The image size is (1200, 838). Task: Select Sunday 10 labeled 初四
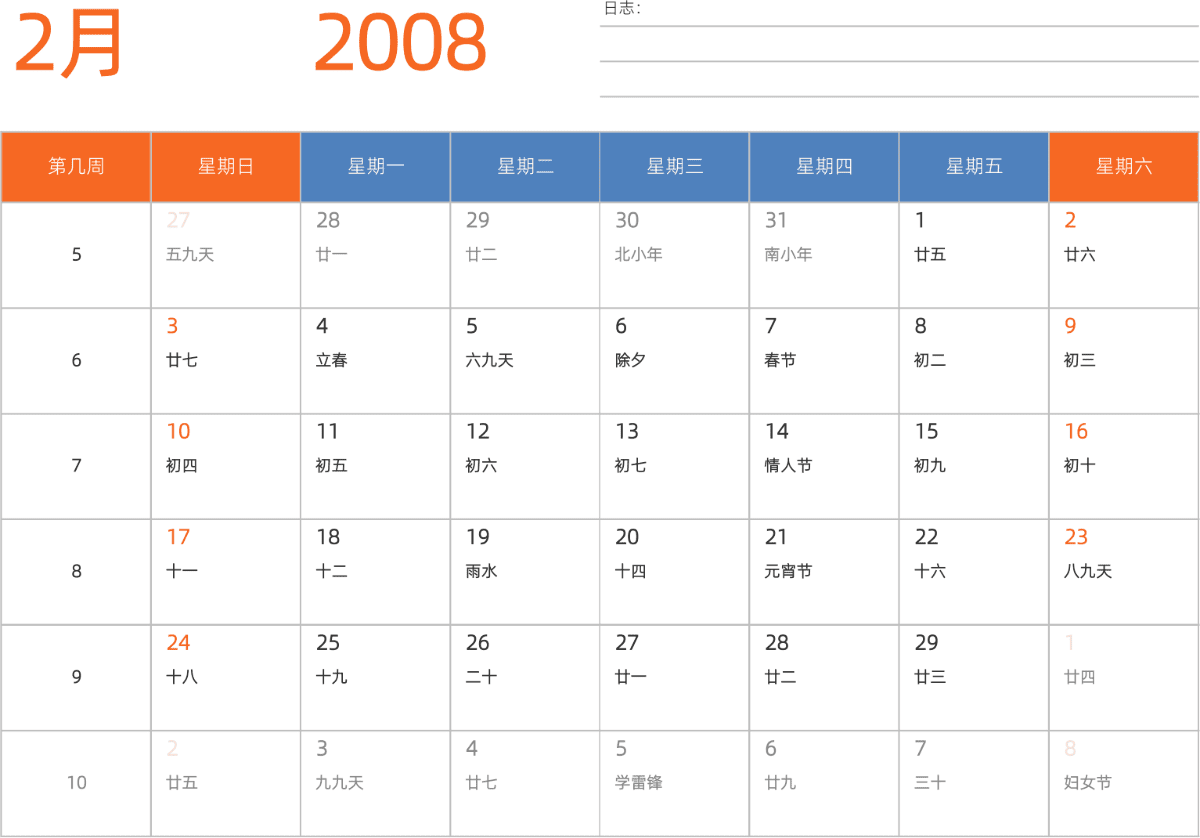tap(226, 466)
